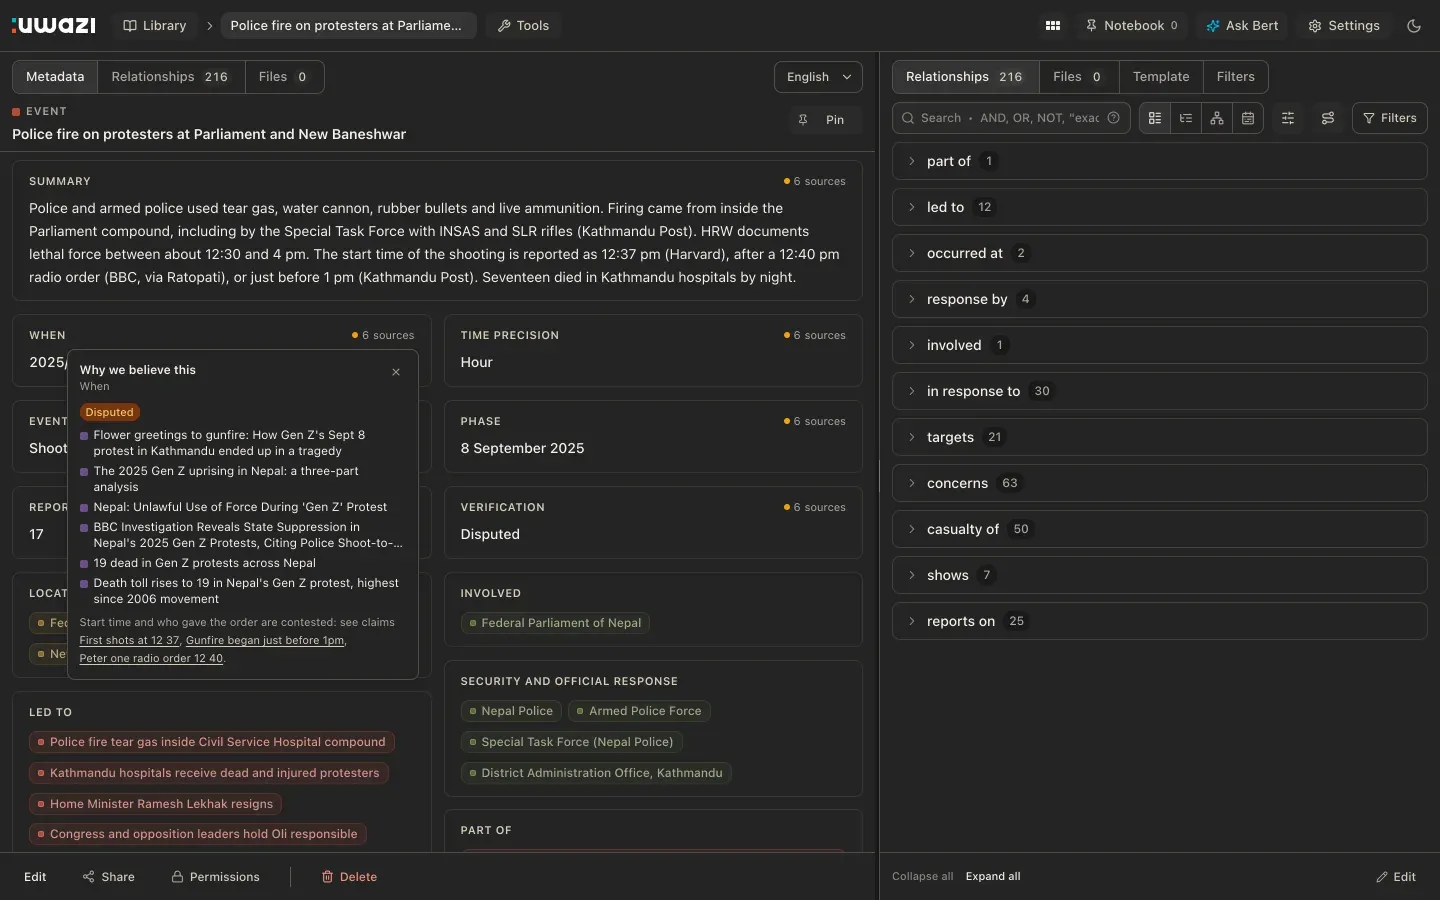
Task: Focus the relationships search field
Action: (1011, 118)
